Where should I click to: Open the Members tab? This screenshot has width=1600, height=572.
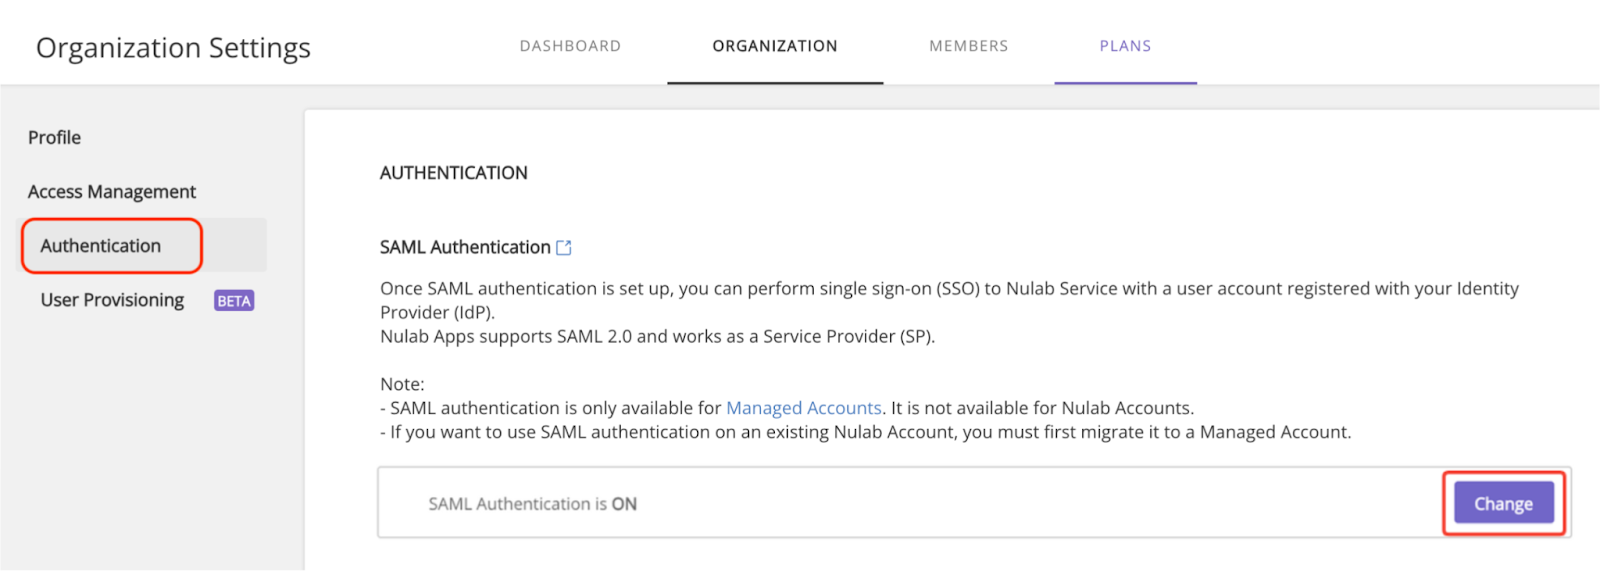[x=968, y=46]
